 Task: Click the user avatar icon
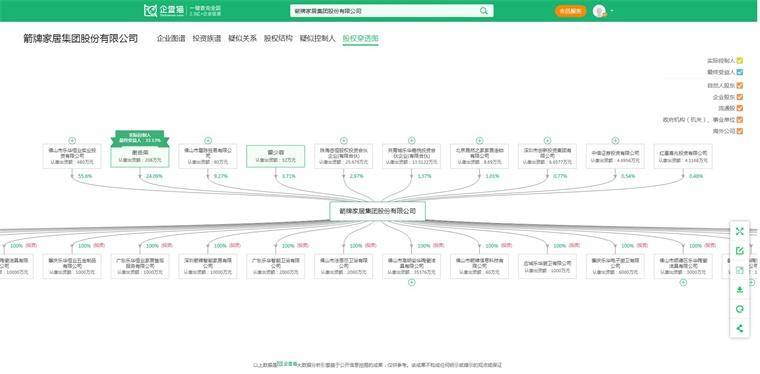click(x=599, y=11)
